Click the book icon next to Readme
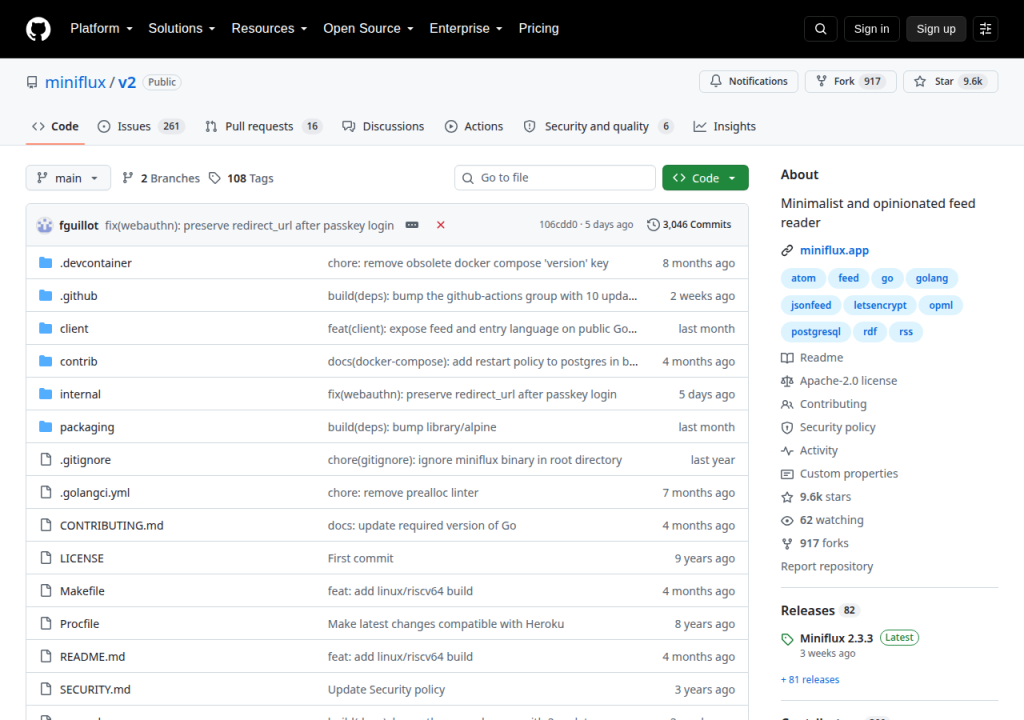The image size is (1024, 720). (787, 358)
